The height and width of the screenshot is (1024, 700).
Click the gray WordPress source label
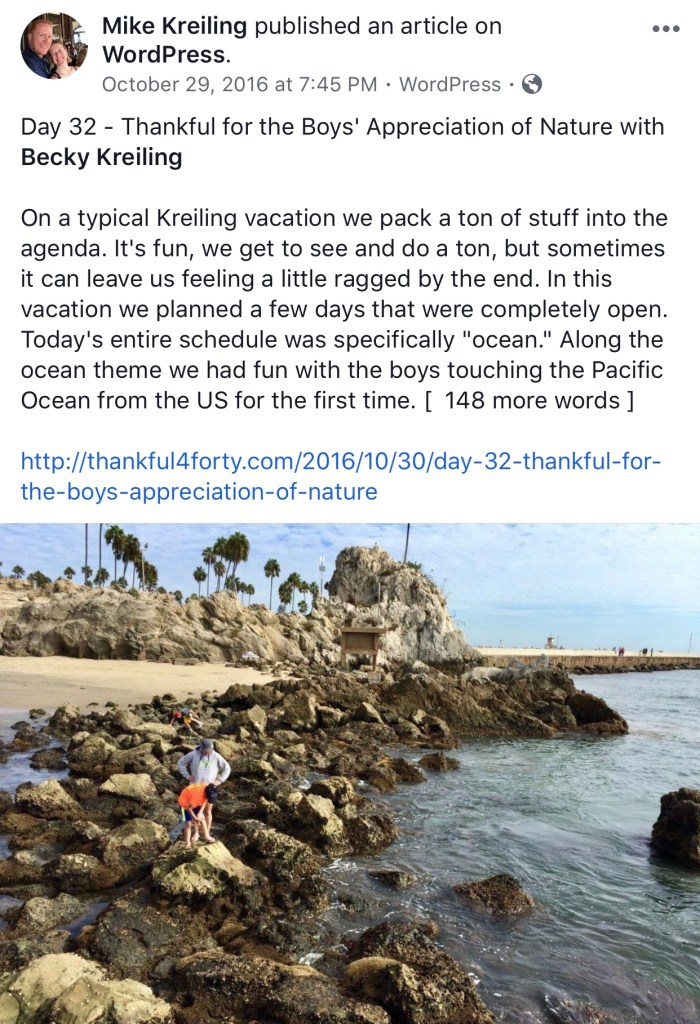[450, 85]
